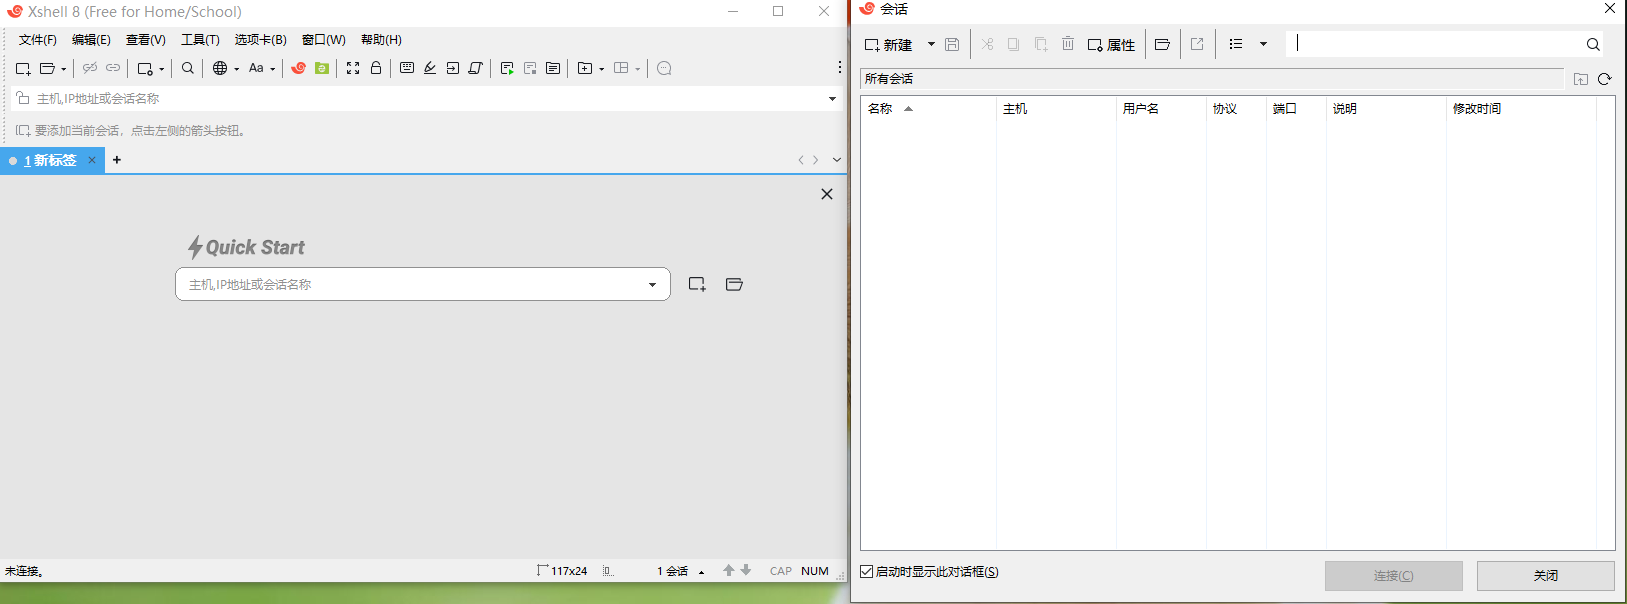Screen dimensions: 1627x604
Task: Sort sessions by 名称 column header
Action: [928, 108]
